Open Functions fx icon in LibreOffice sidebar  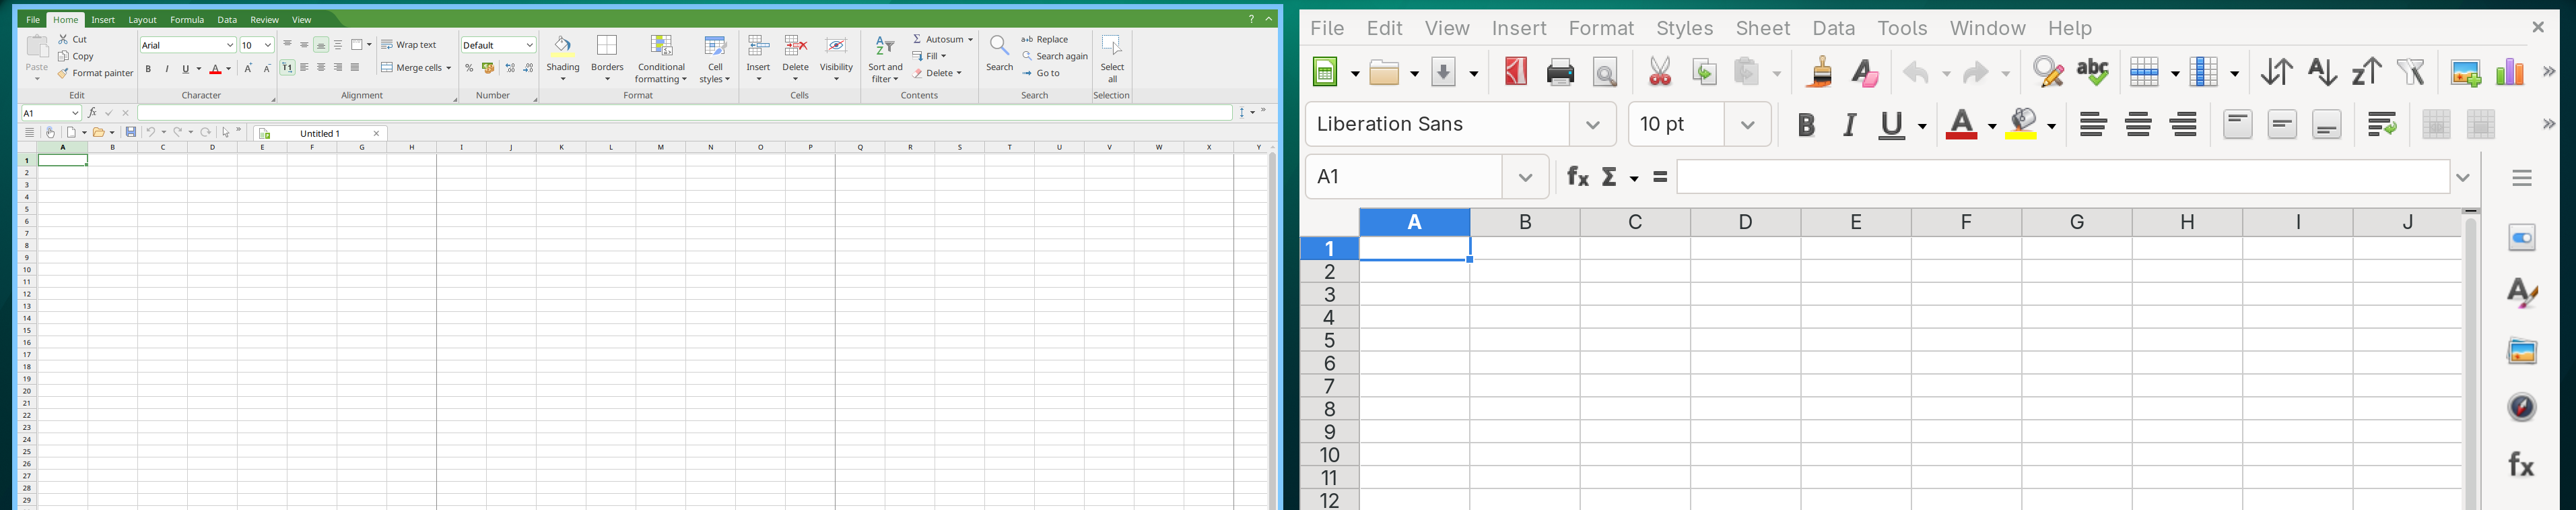click(x=2522, y=464)
